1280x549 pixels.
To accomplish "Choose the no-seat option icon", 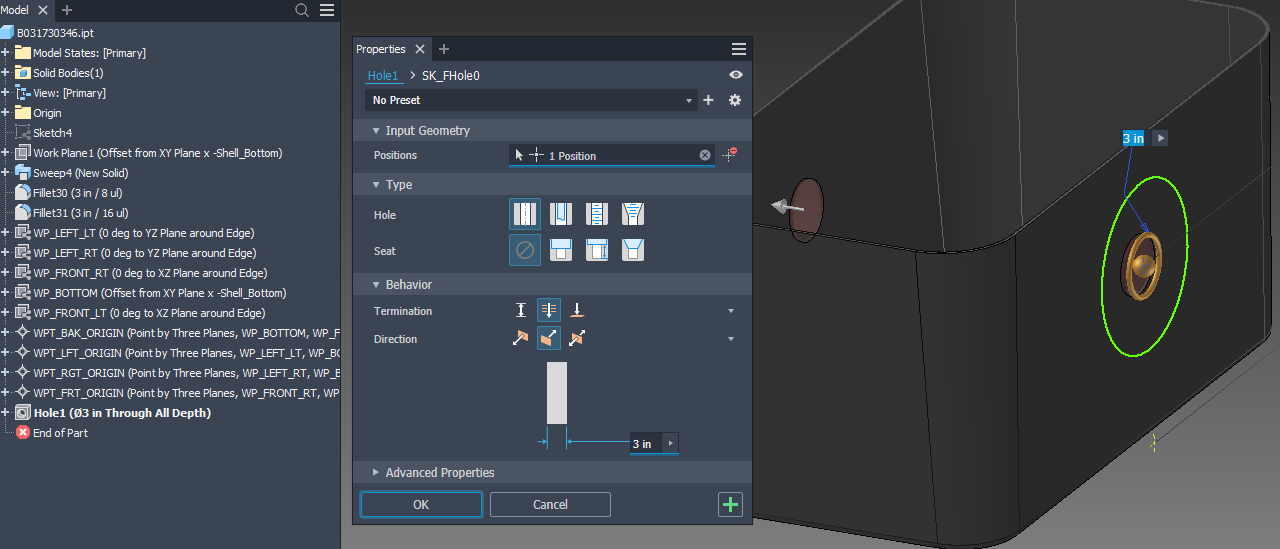I will tap(525, 250).
